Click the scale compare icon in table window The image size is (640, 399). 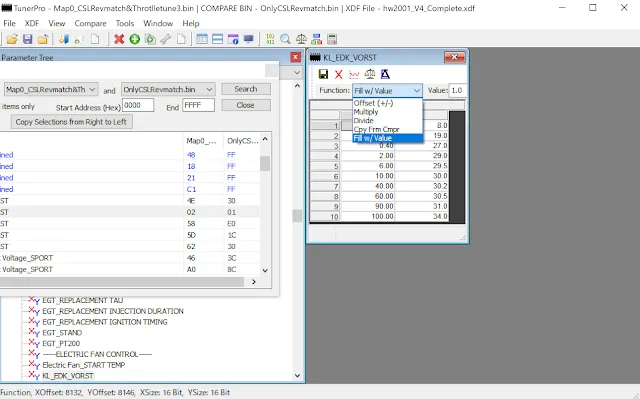369,74
